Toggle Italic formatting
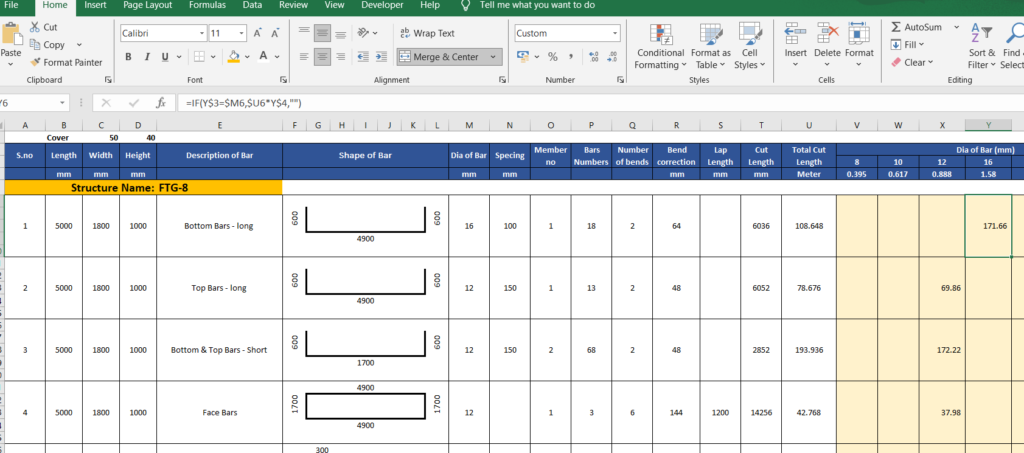This screenshot has height=453, width=1024. click(x=146, y=57)
